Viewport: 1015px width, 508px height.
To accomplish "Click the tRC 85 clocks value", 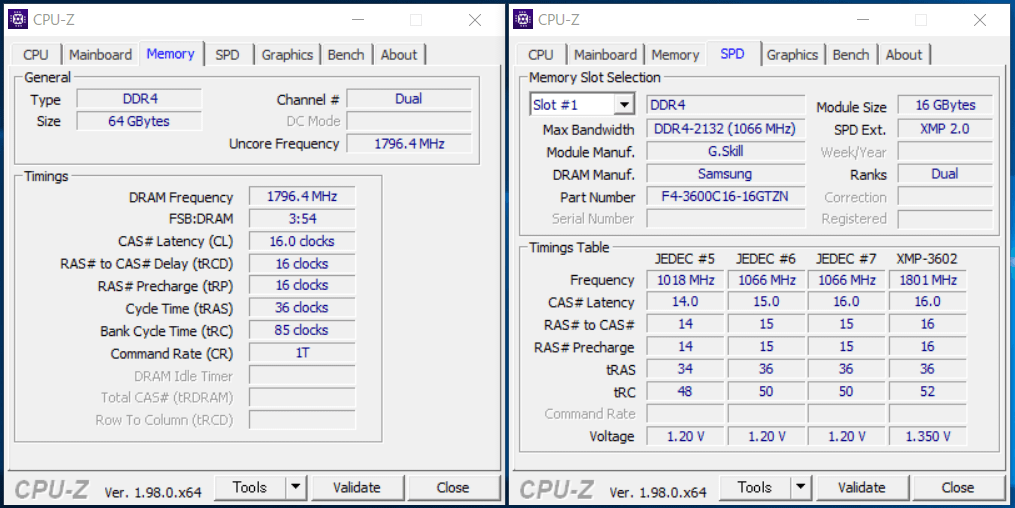I will [302, 331].
